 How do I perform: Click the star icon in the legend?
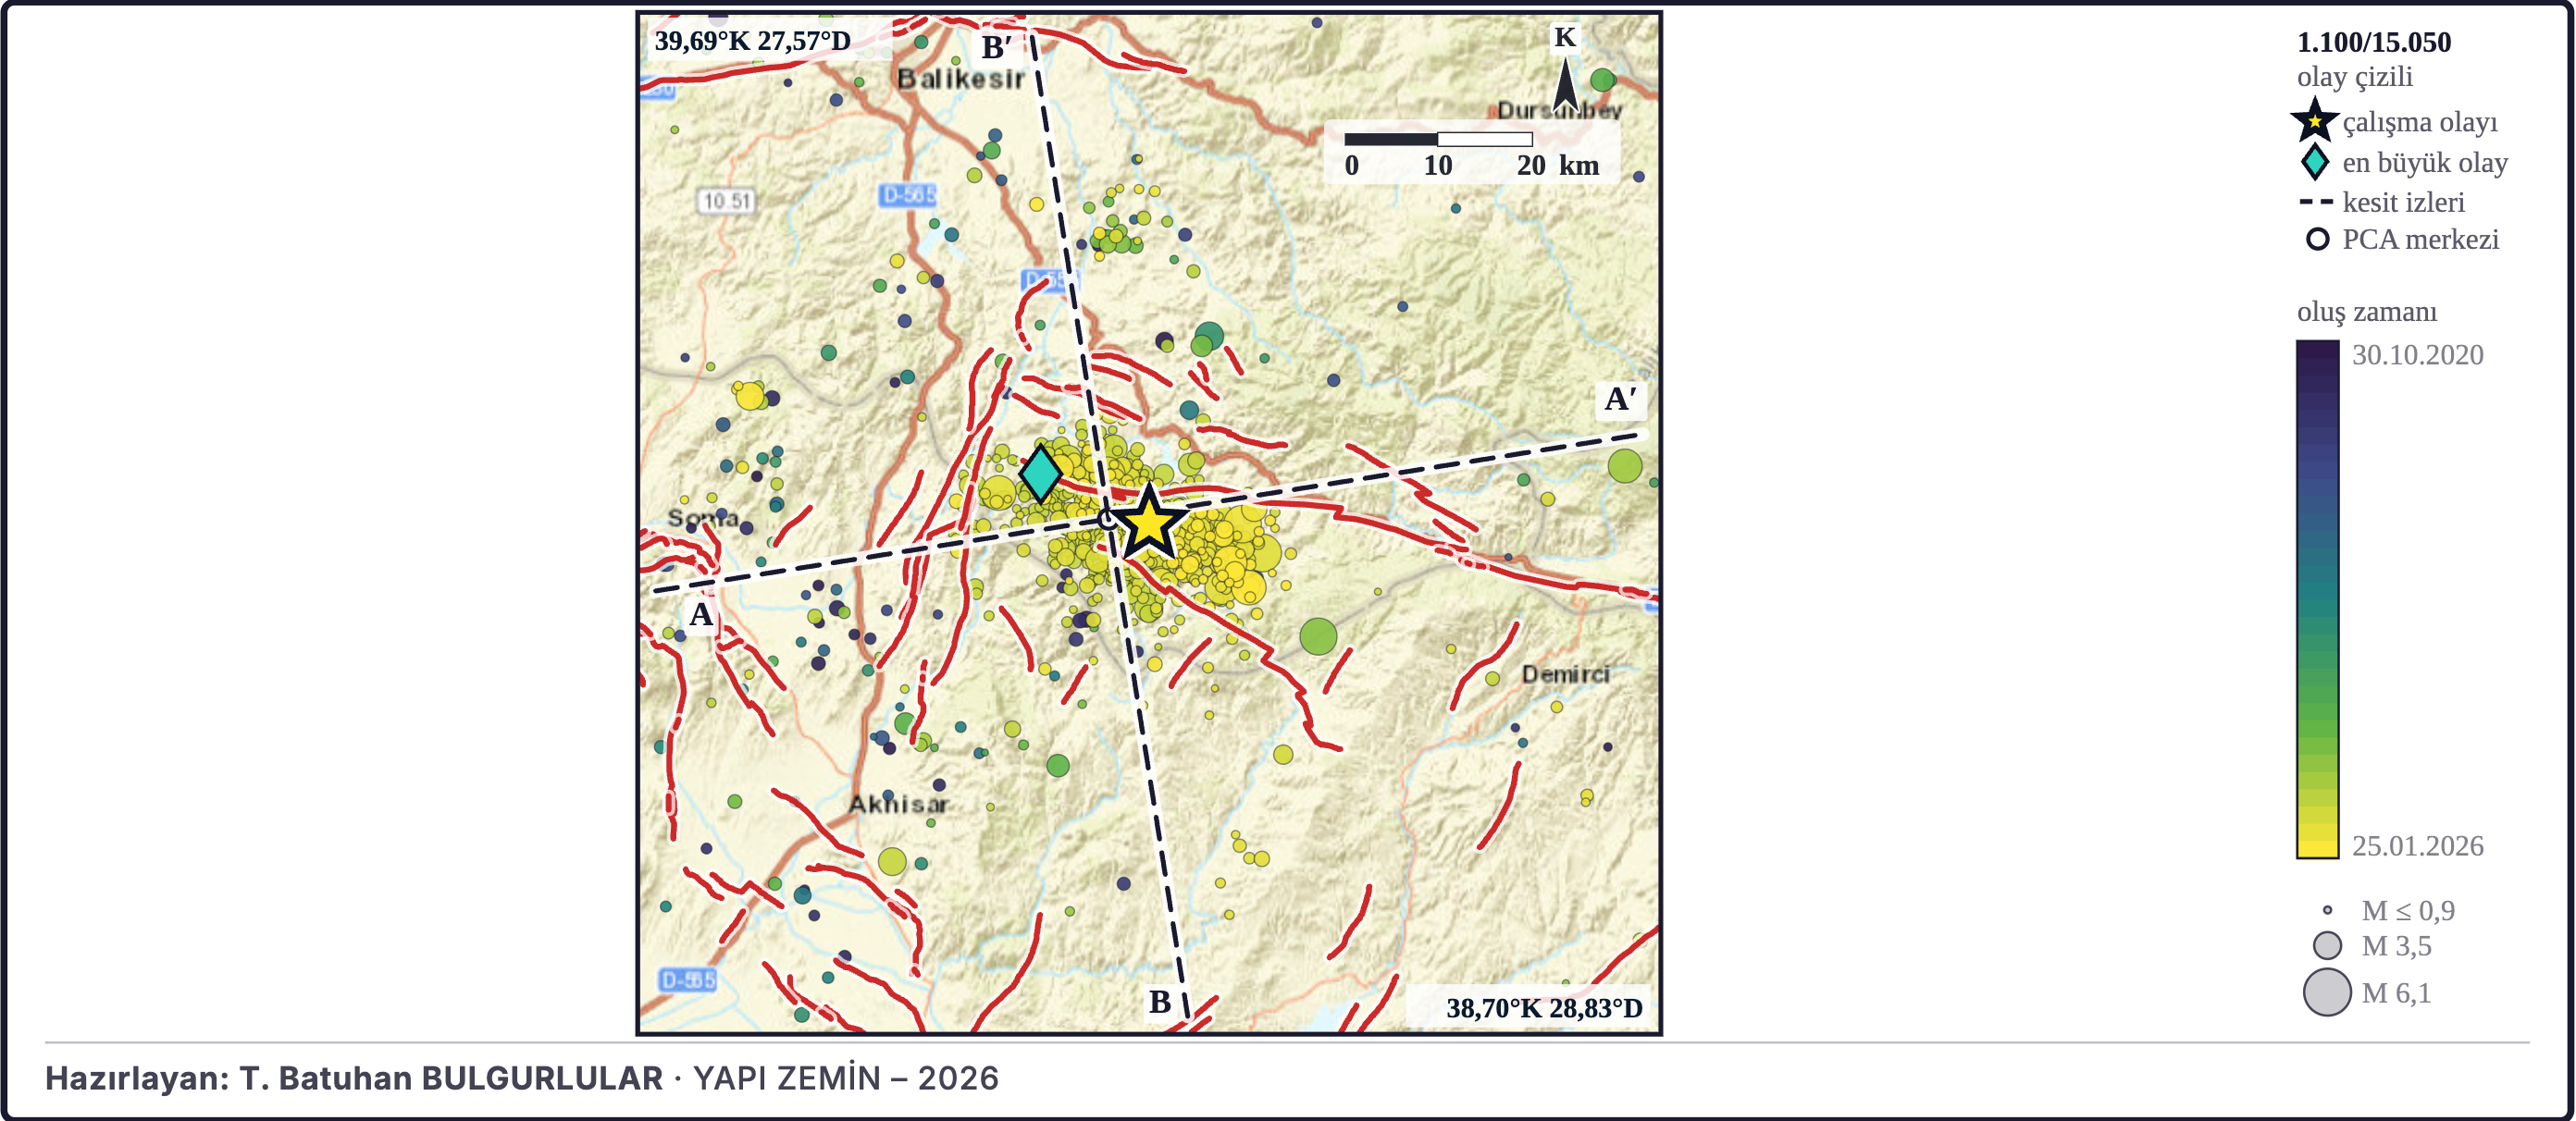tap(2315, 122)
